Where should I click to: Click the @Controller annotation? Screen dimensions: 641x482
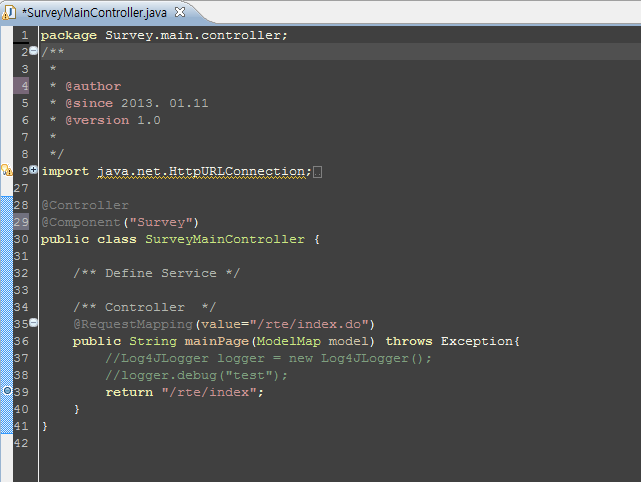click(x=85, y=205)
